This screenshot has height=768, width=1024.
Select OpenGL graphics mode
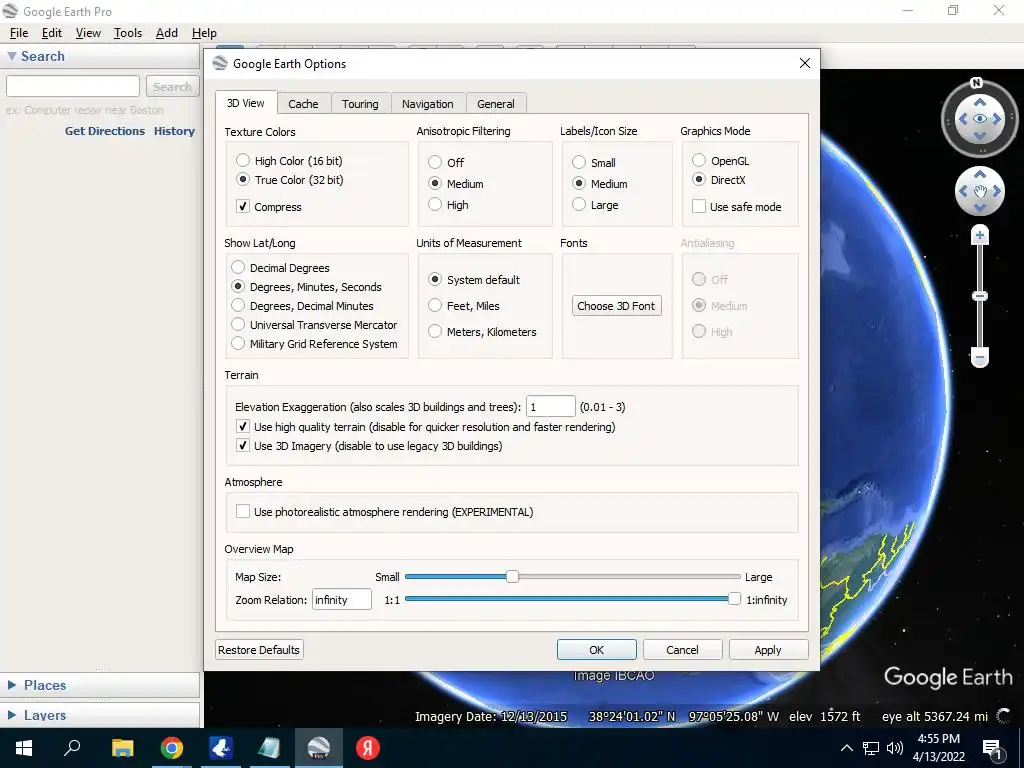(x=699, y=160)
